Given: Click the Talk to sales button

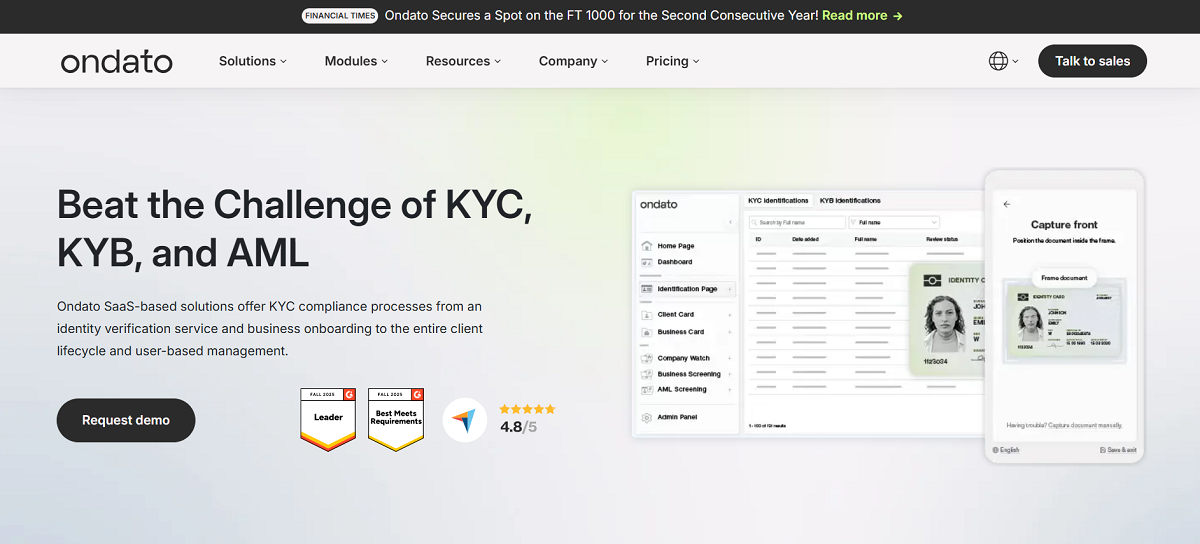Looking at the screenshot, I should (x=1092, y=61).
